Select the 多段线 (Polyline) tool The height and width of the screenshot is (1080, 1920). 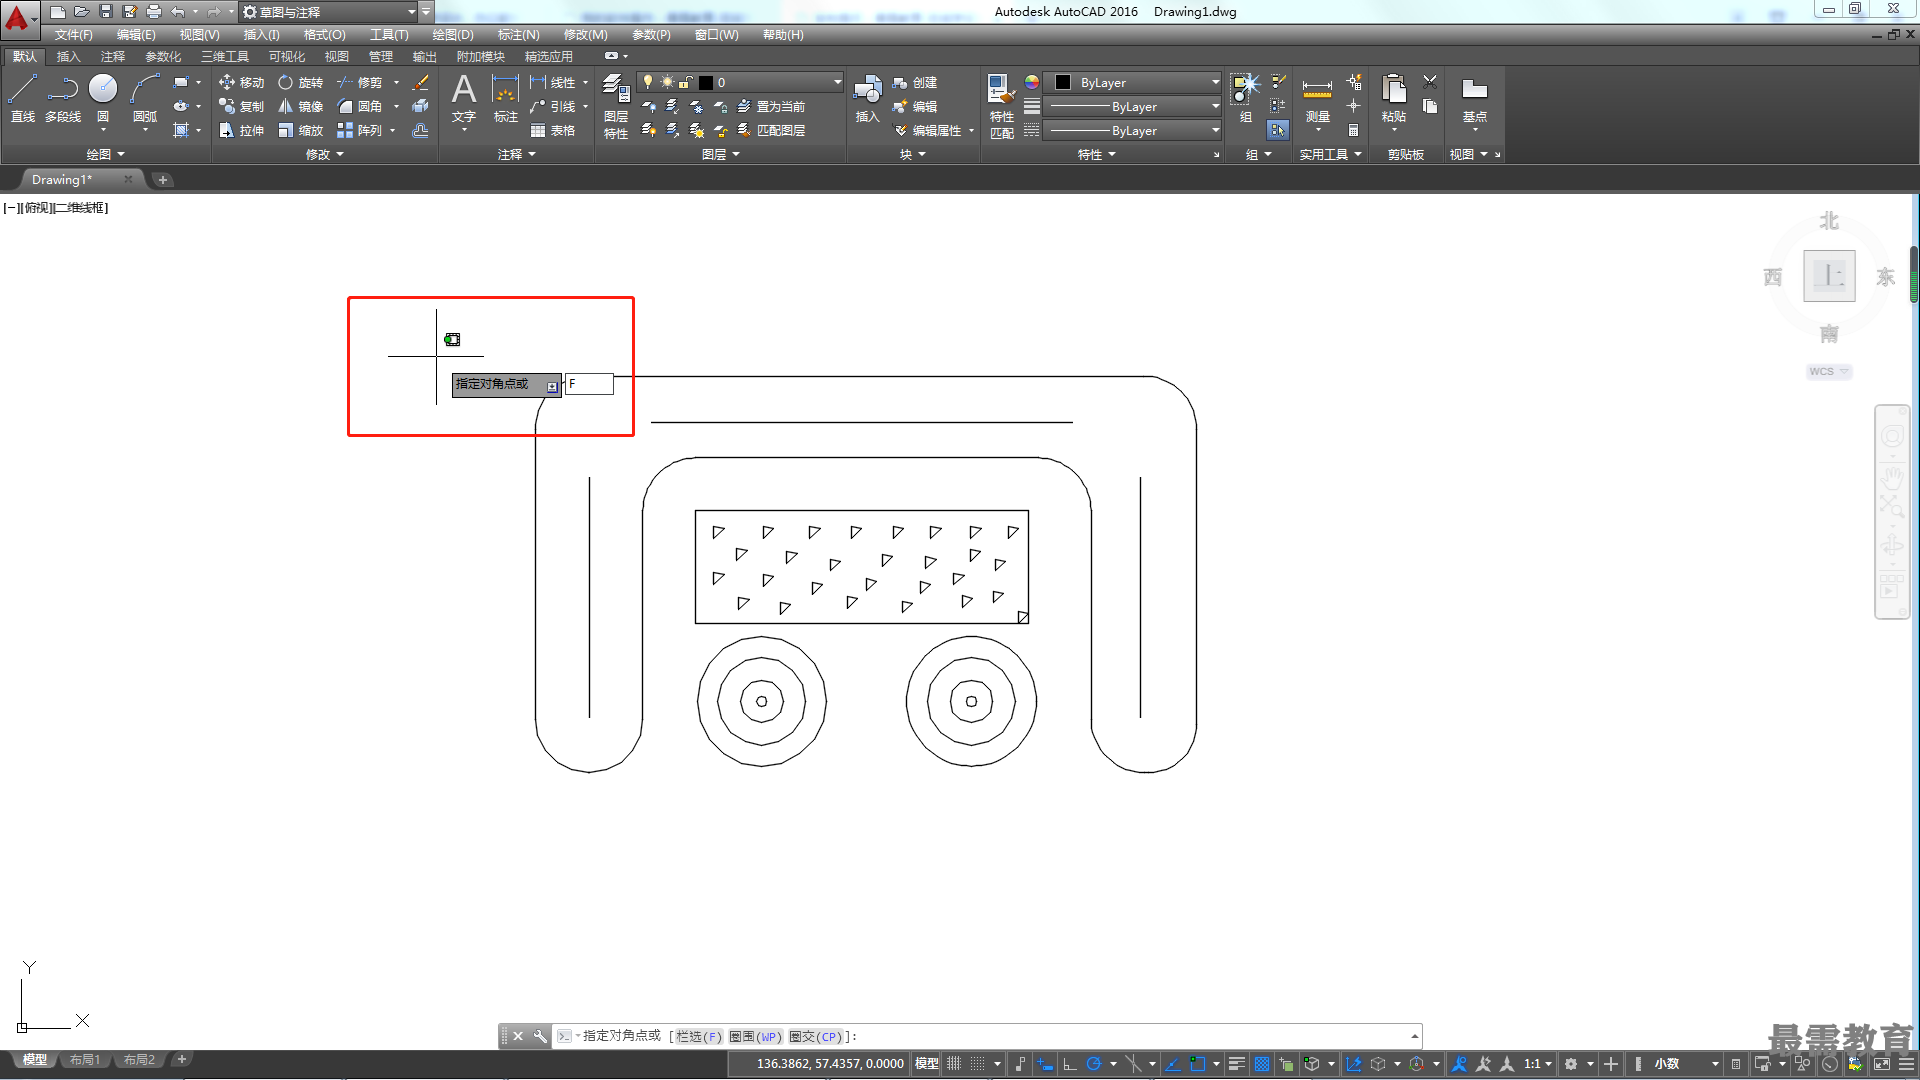tap(62, 98)
